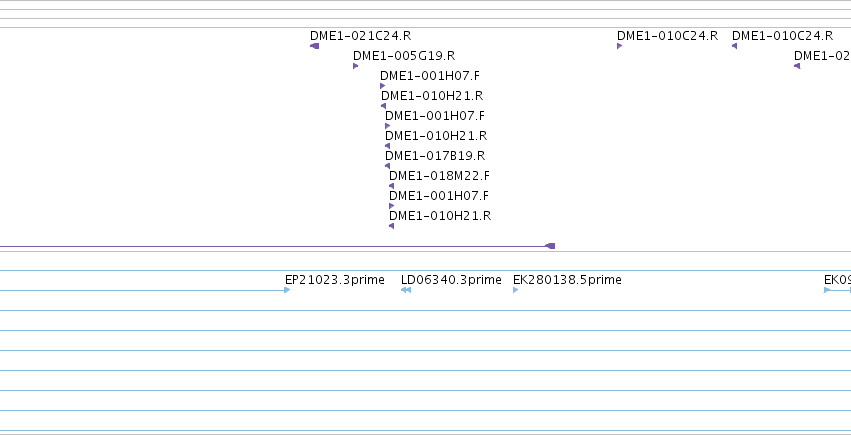Select the long purple feature span line

(x=277, y=247)
